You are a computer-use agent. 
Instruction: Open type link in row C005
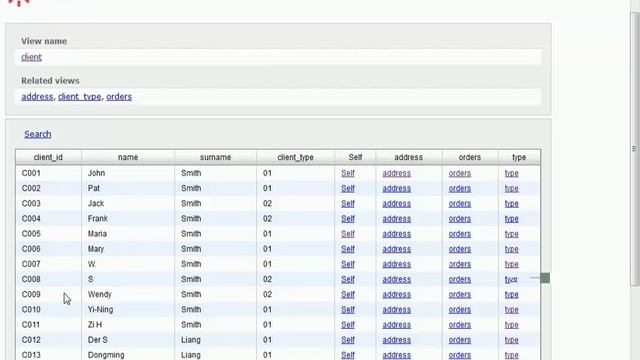tap(511, 234)
